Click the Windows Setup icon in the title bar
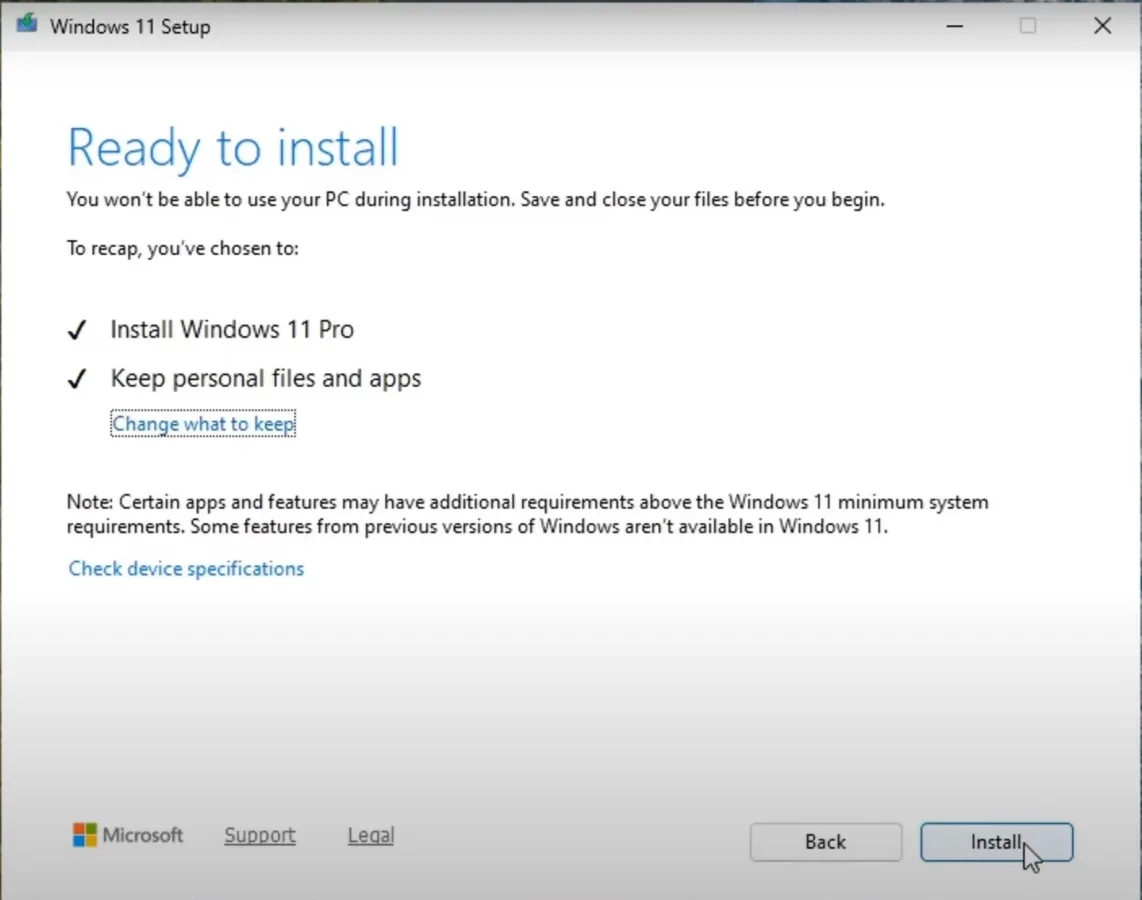 (25, 25)
